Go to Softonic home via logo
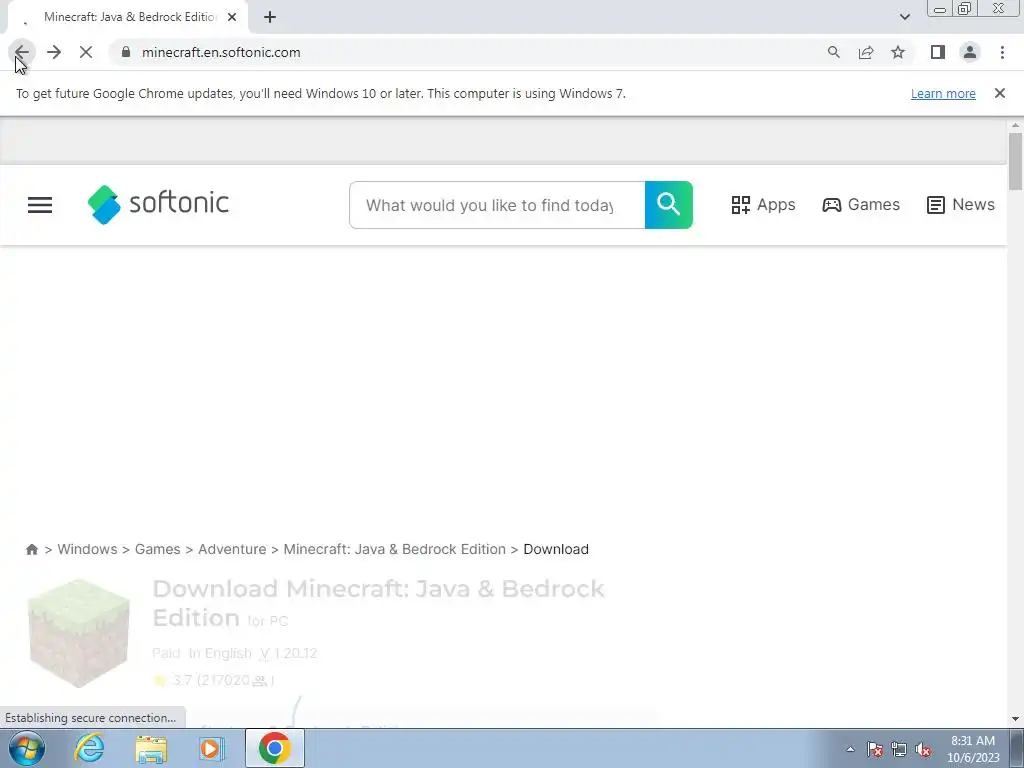Viewport: 1024px width, 768px height. tap(158, 204)
